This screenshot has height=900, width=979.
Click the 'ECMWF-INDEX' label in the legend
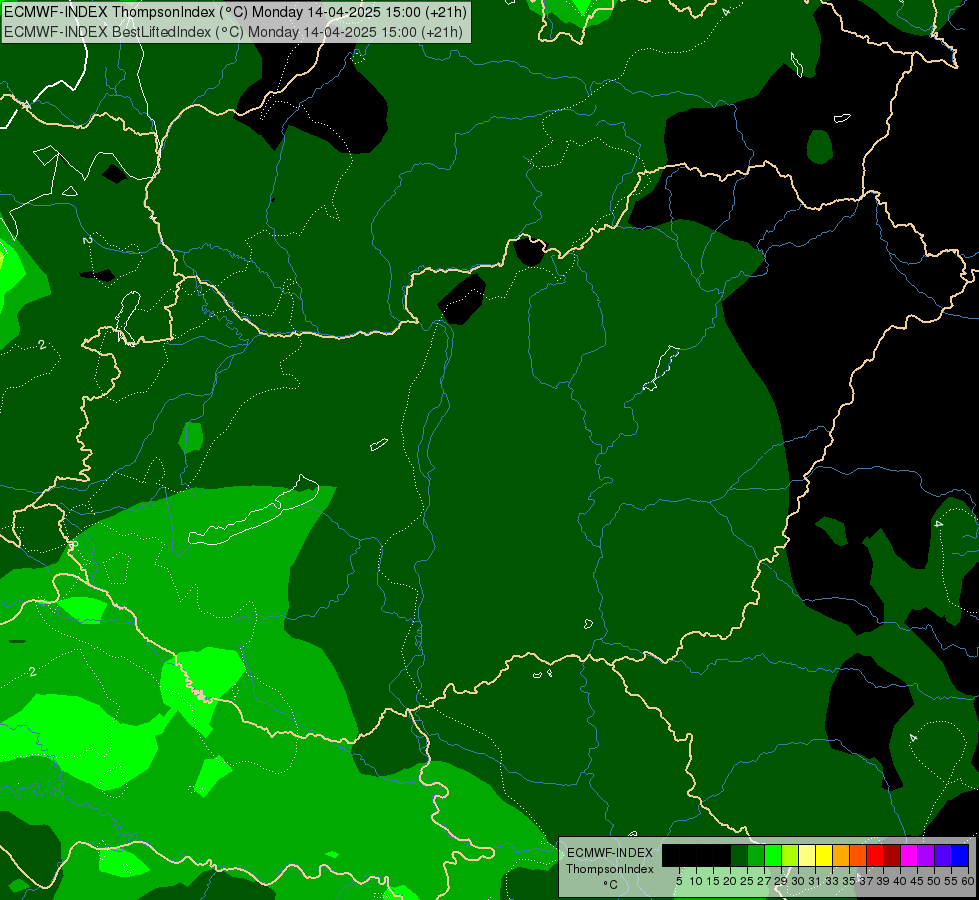[x=610, y=853]
